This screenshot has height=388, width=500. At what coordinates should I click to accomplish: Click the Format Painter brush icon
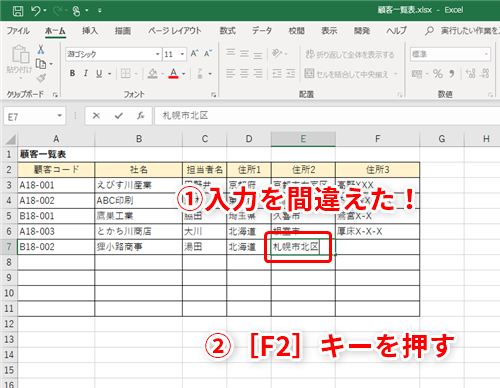click(41, 78)
